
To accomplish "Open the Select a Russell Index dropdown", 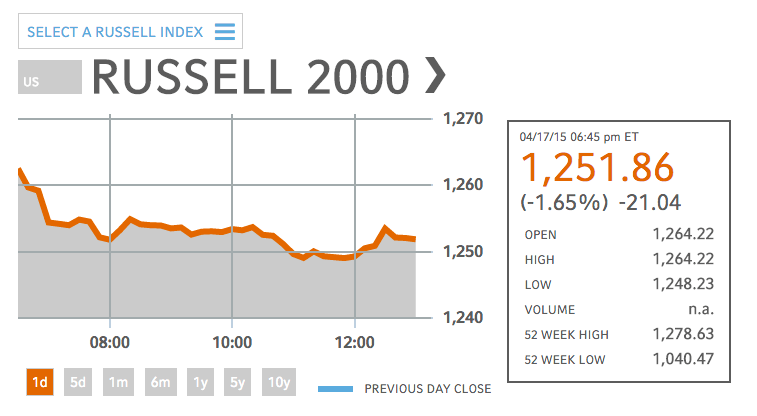I will pyautogui.click(x=130, y=32).
